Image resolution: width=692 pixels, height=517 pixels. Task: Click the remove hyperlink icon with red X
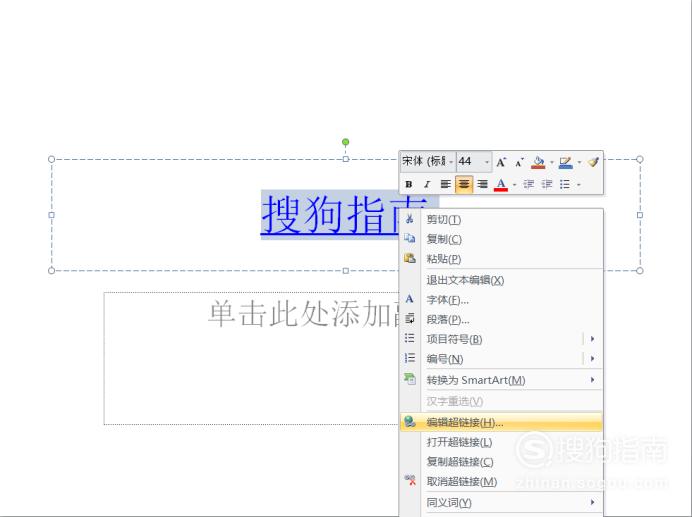tap(410, 480)
